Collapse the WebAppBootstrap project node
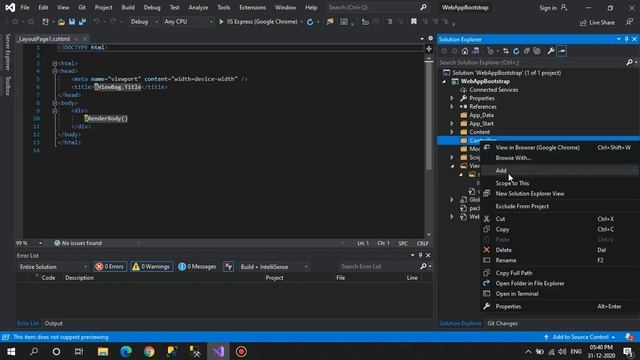The width and height of the screenshot is (640, 360). click(444, 81)
